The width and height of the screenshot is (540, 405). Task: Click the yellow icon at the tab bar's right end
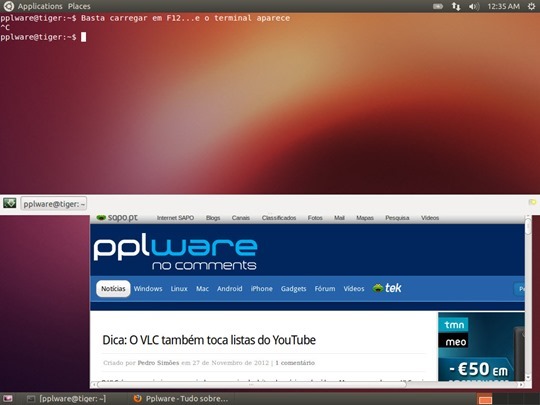(532, 202)
